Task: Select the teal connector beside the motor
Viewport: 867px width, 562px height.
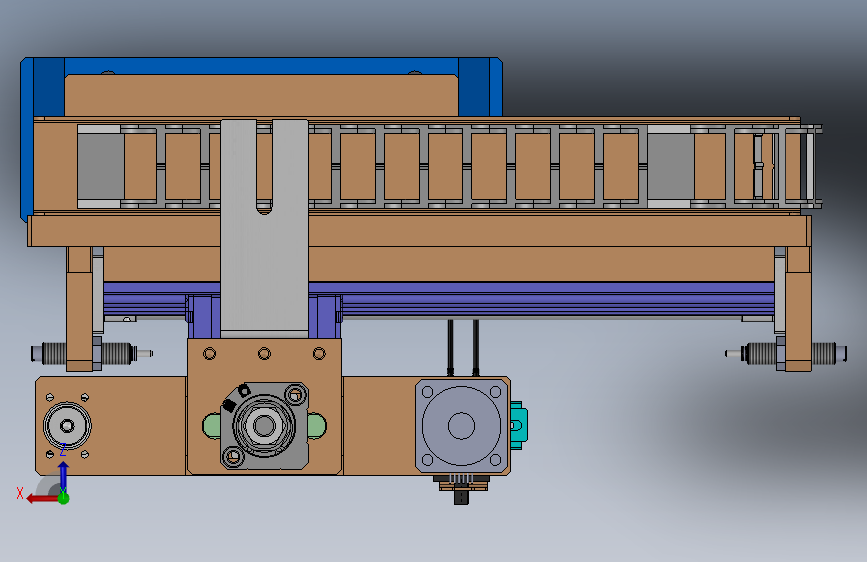Action: tap(518, 425)
